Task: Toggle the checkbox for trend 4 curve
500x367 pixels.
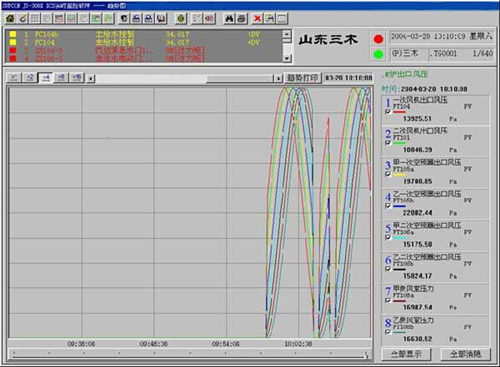Action: pyautogui.click(x=388, y=206)
